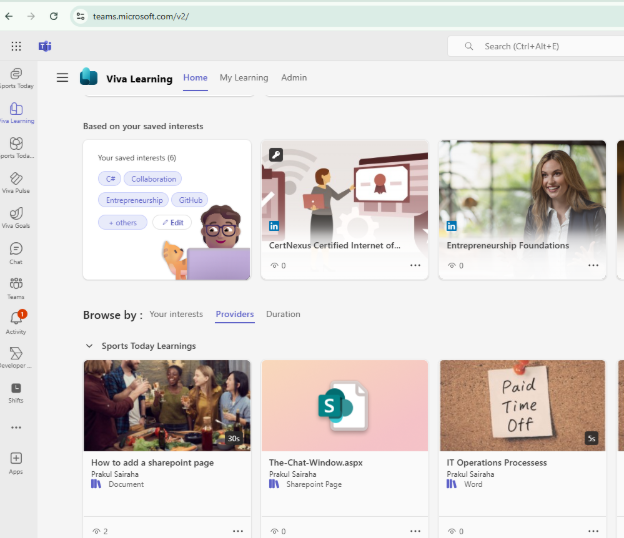
Task: Switch to the Home tab
Action: tap(195, 78)
